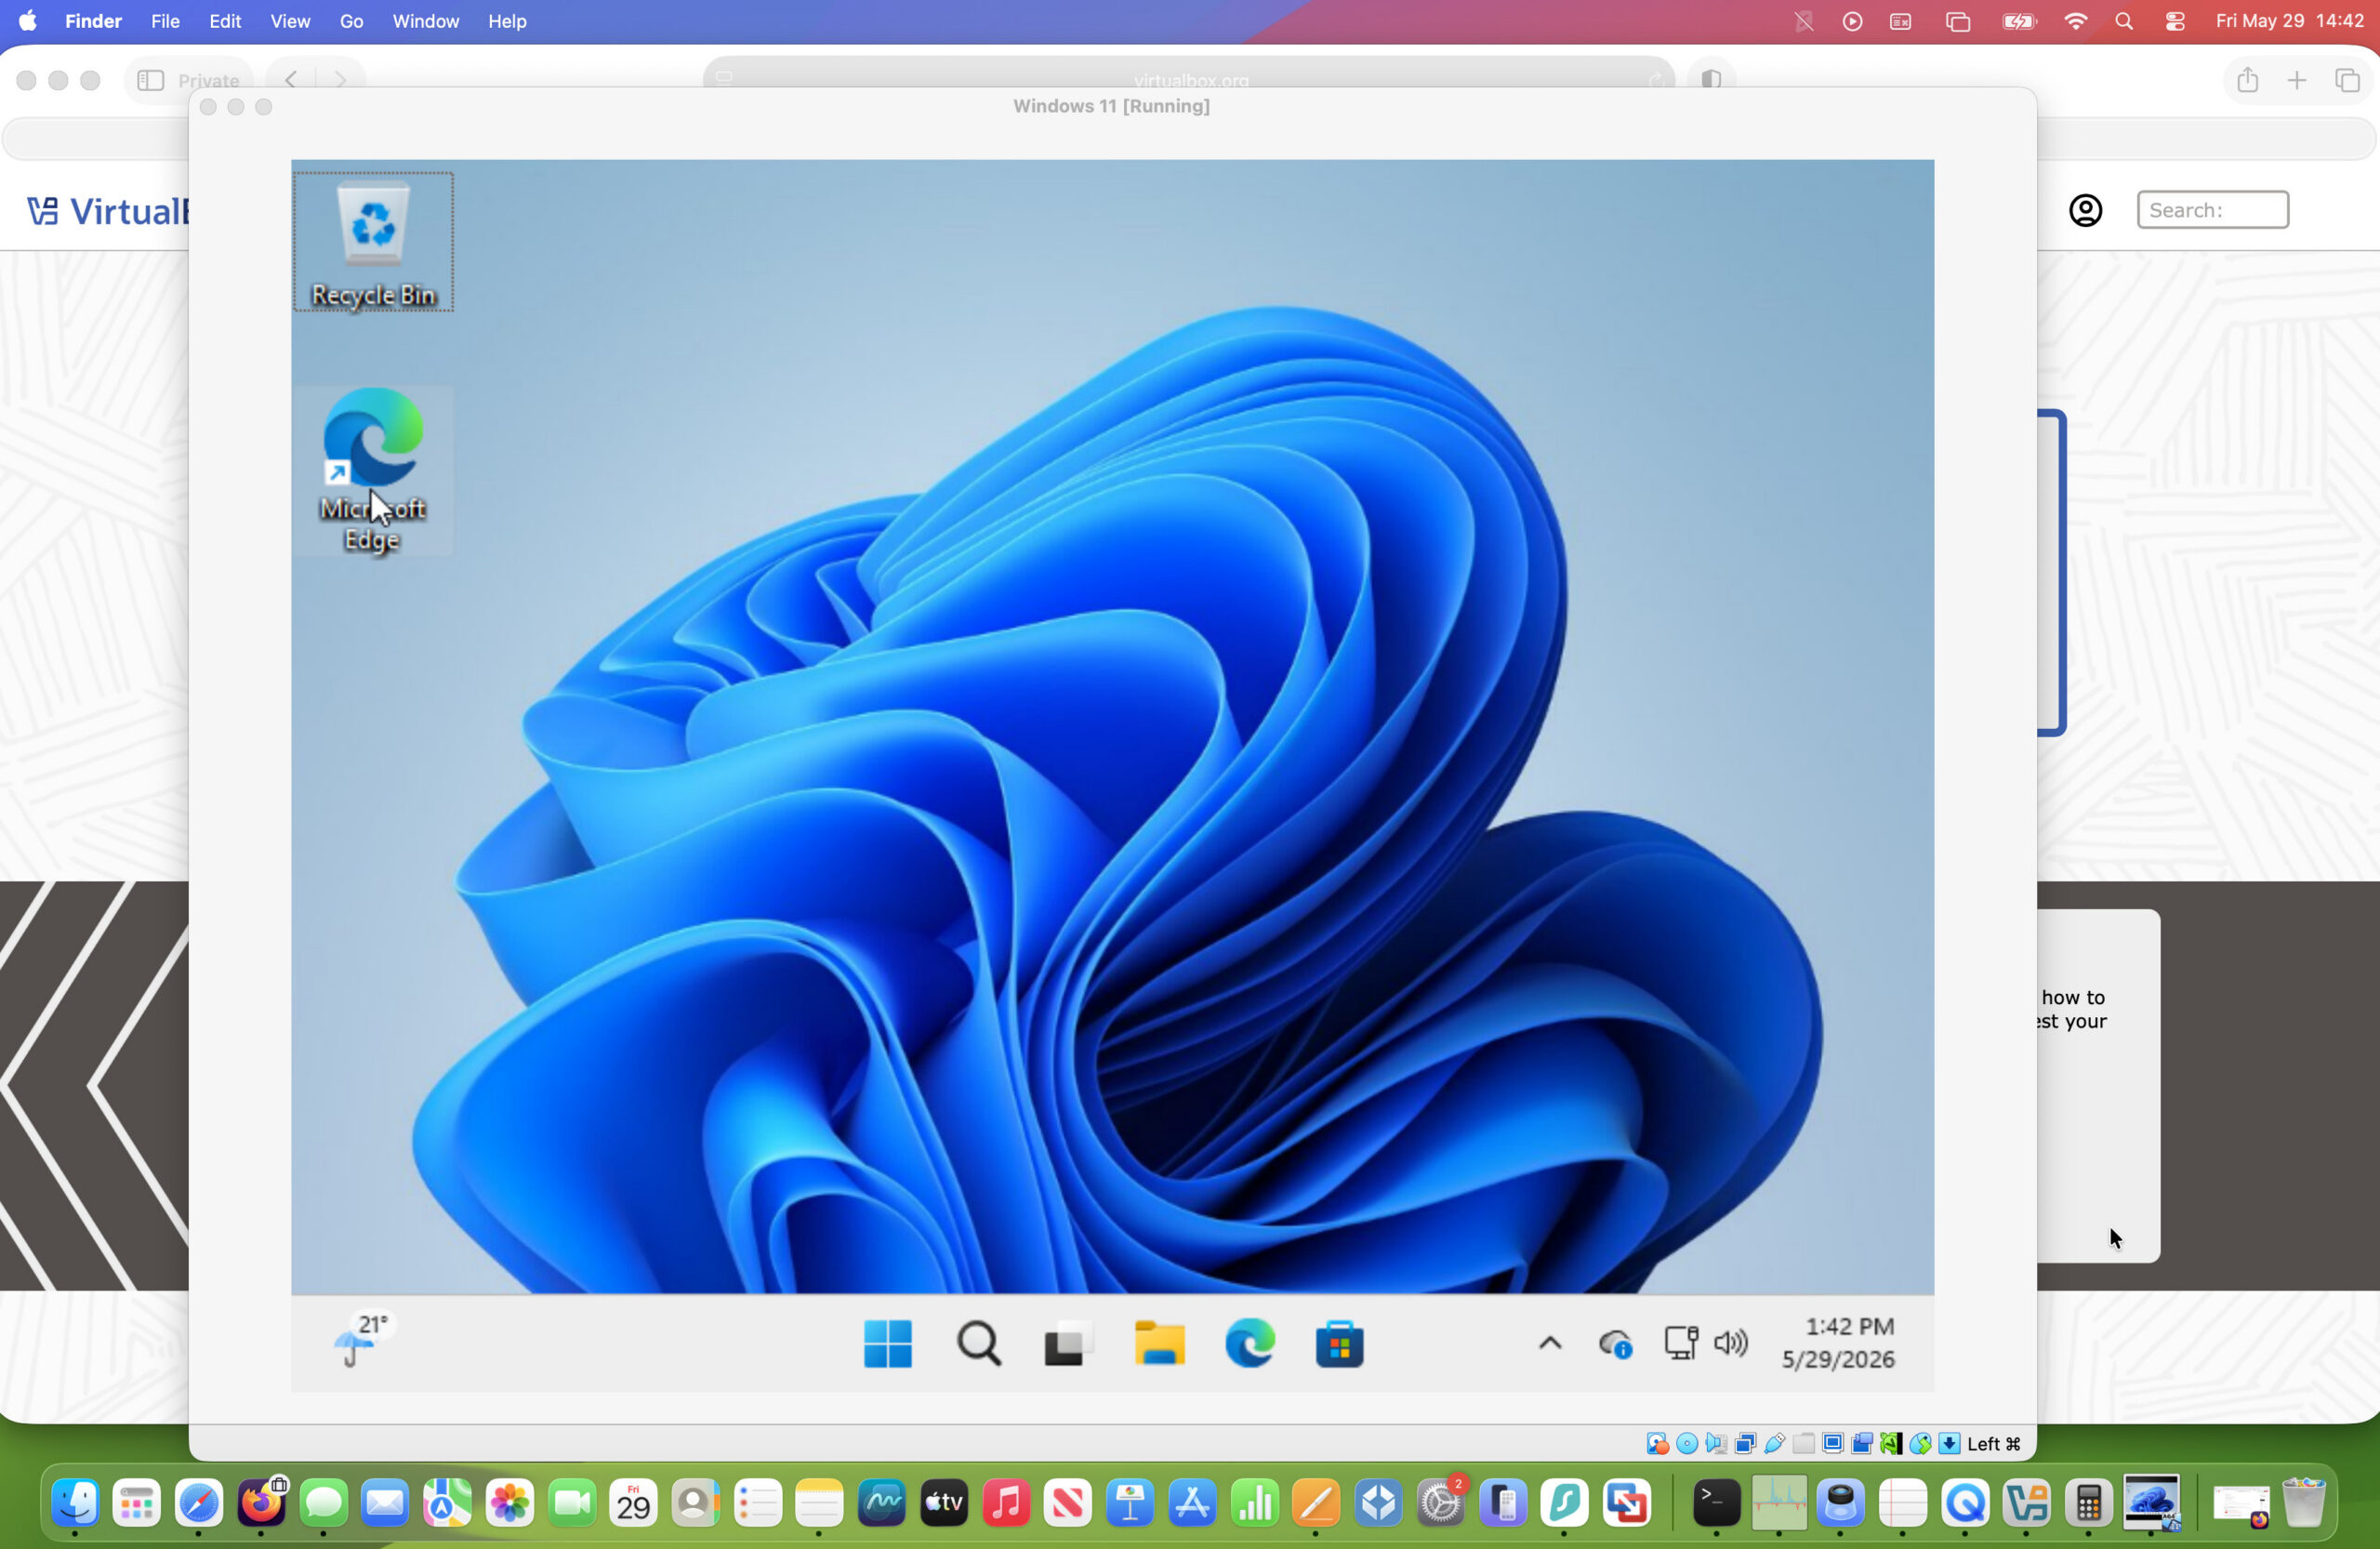Open System Settings with badge 2 in Dock

[1441, 1502]
